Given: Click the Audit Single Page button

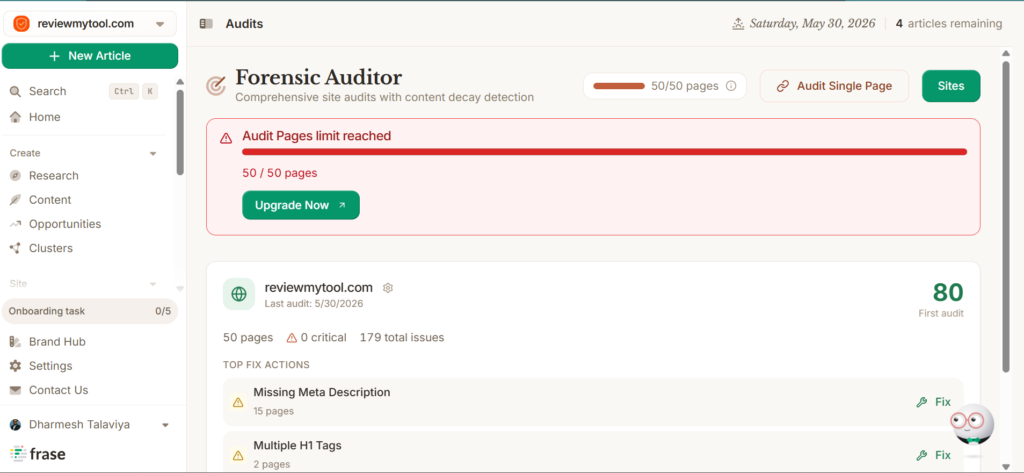Looking at the screenshot, I should [834, 86].
